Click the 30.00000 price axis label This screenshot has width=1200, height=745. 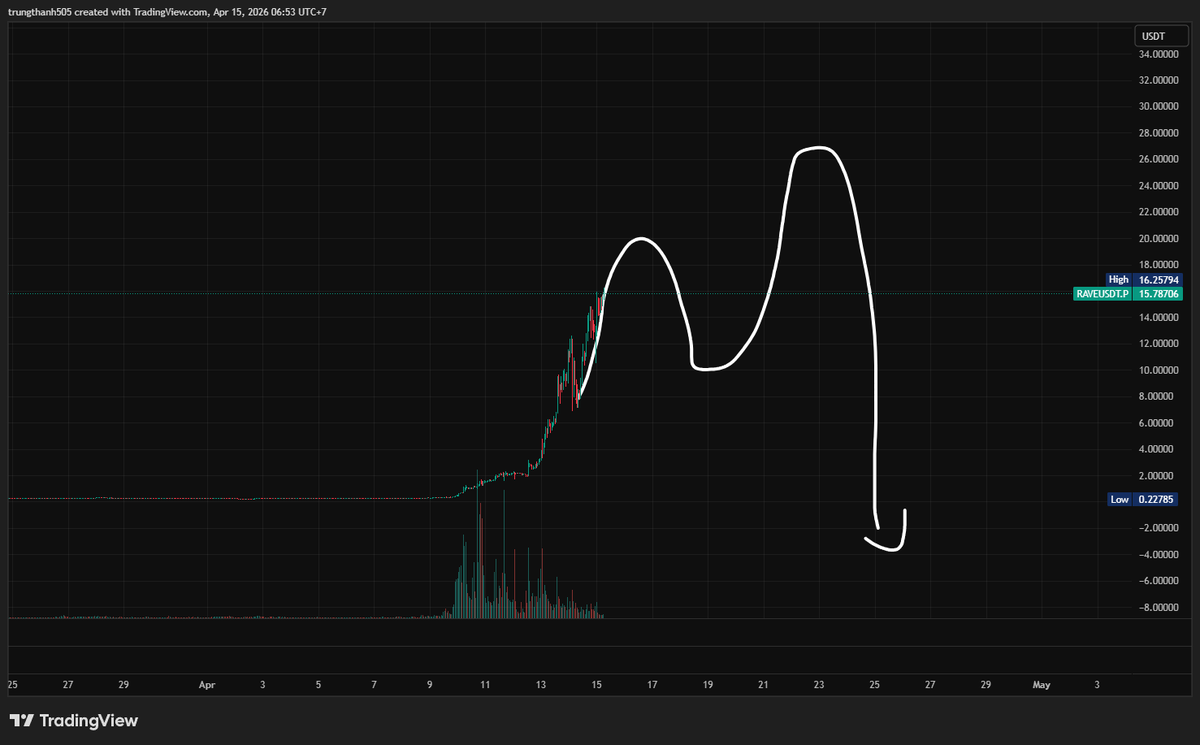[x=1160, y=106]
